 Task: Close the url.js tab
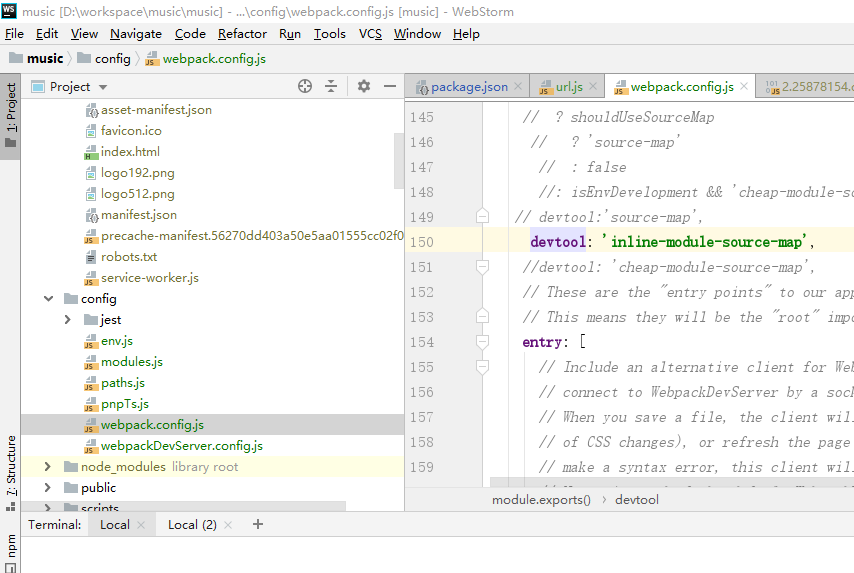(593, 86)
